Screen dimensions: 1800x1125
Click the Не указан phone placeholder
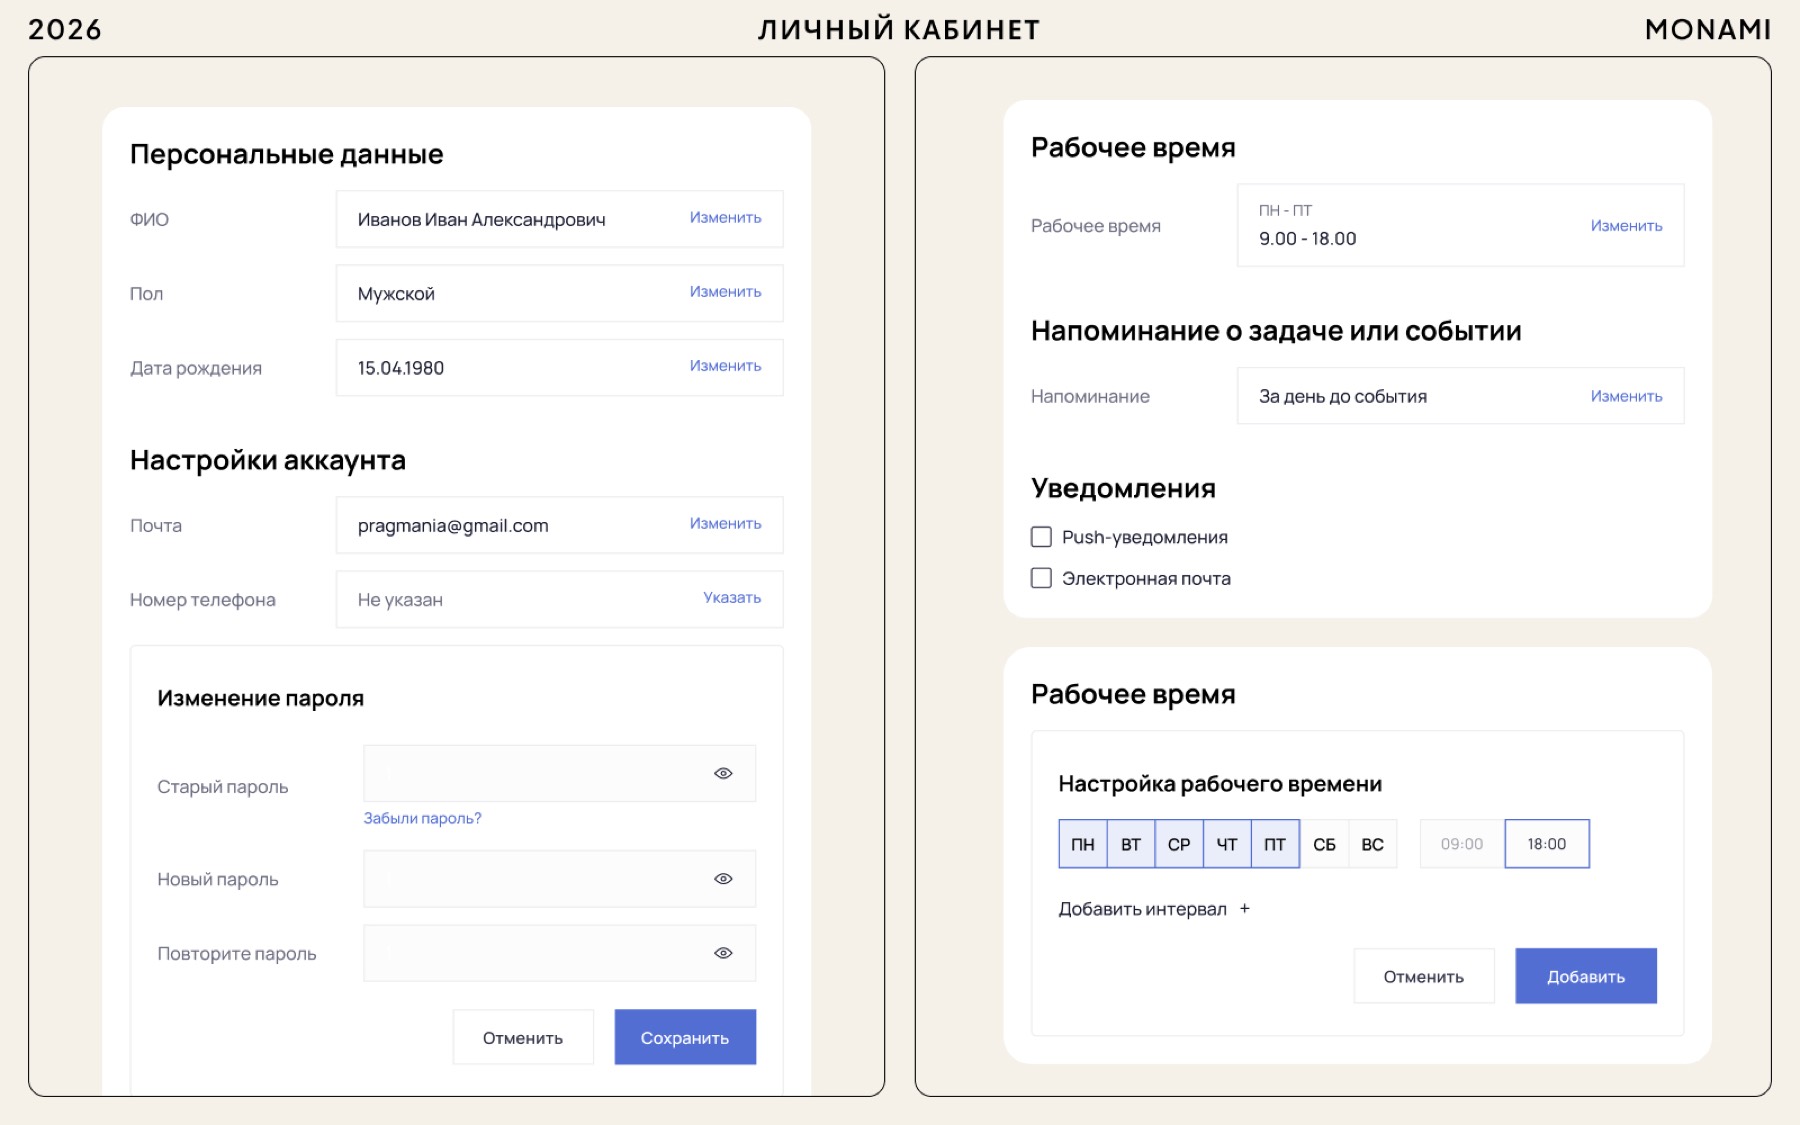(400, 600)
